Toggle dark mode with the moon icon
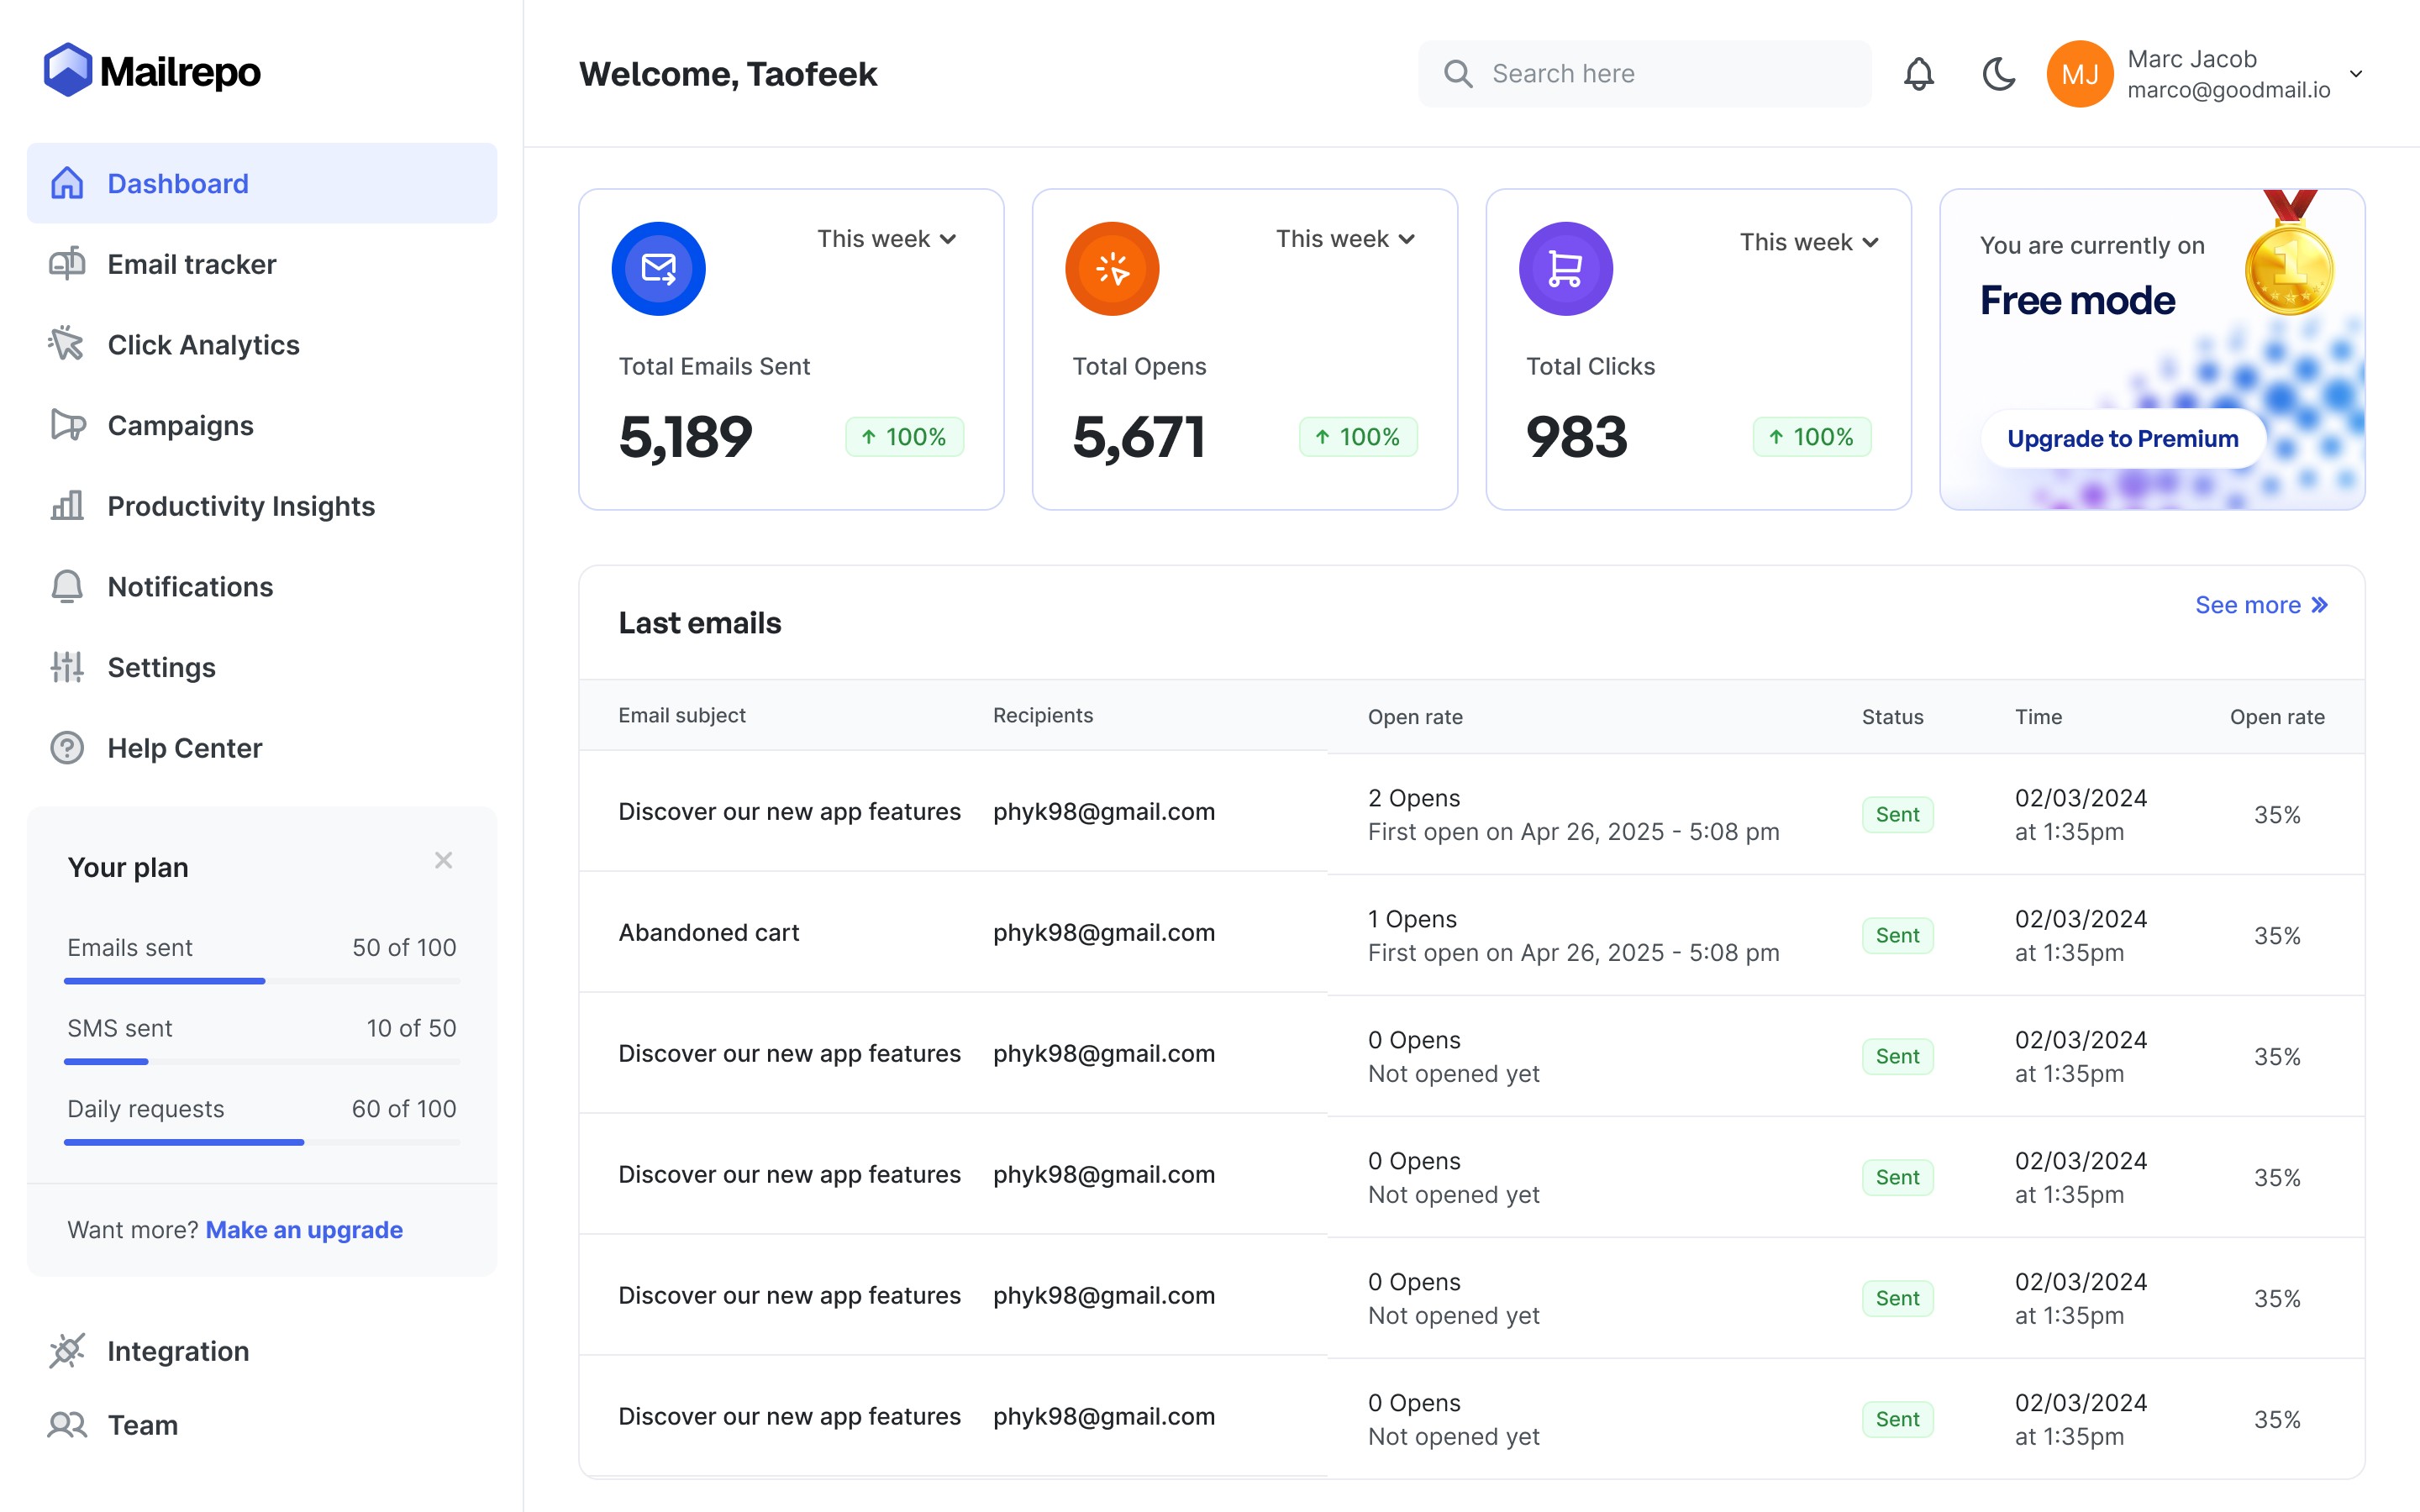 pos(1998,74)
